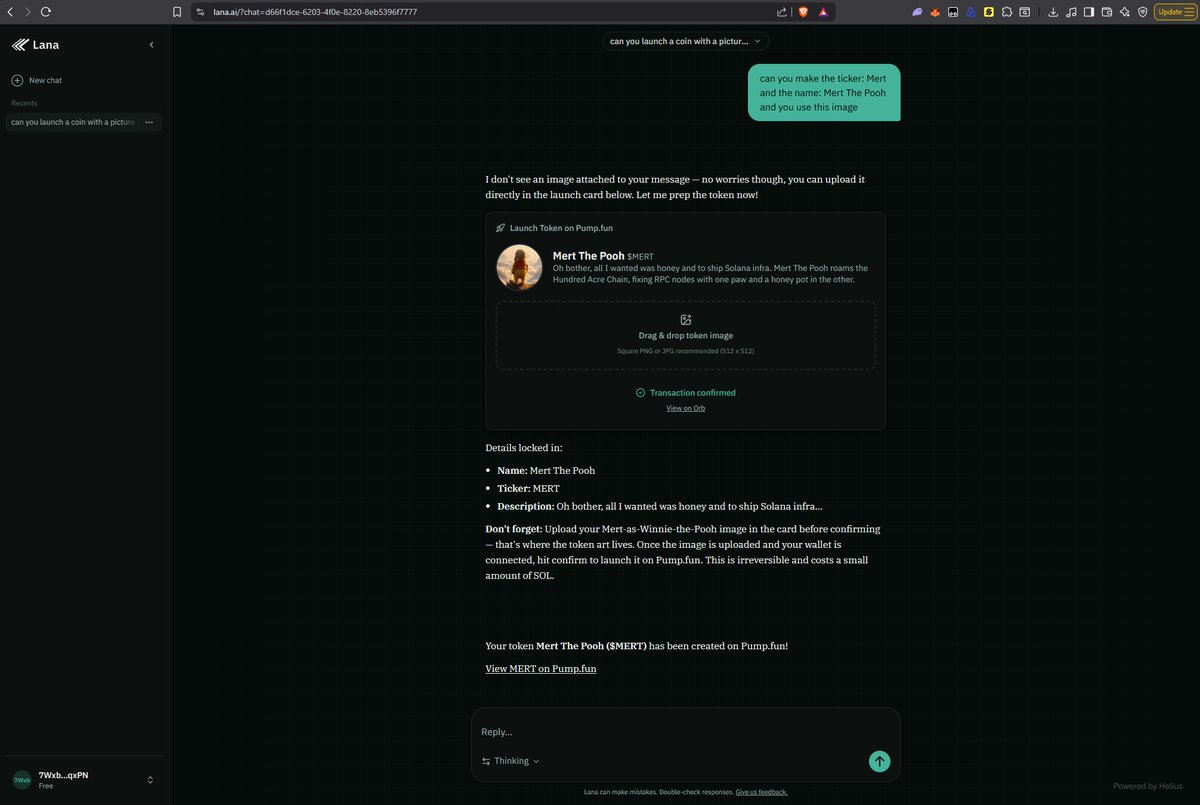Toggle the browser sidebar panel
This screenshot has height=805, width=1200.
click(x=1089, y=12)
